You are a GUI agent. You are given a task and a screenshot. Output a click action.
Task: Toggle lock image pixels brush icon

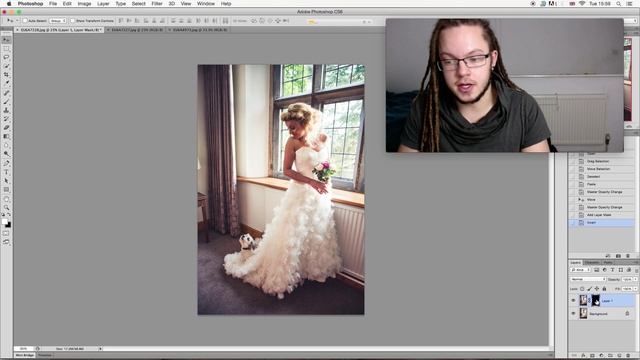(x=589, y=289)
